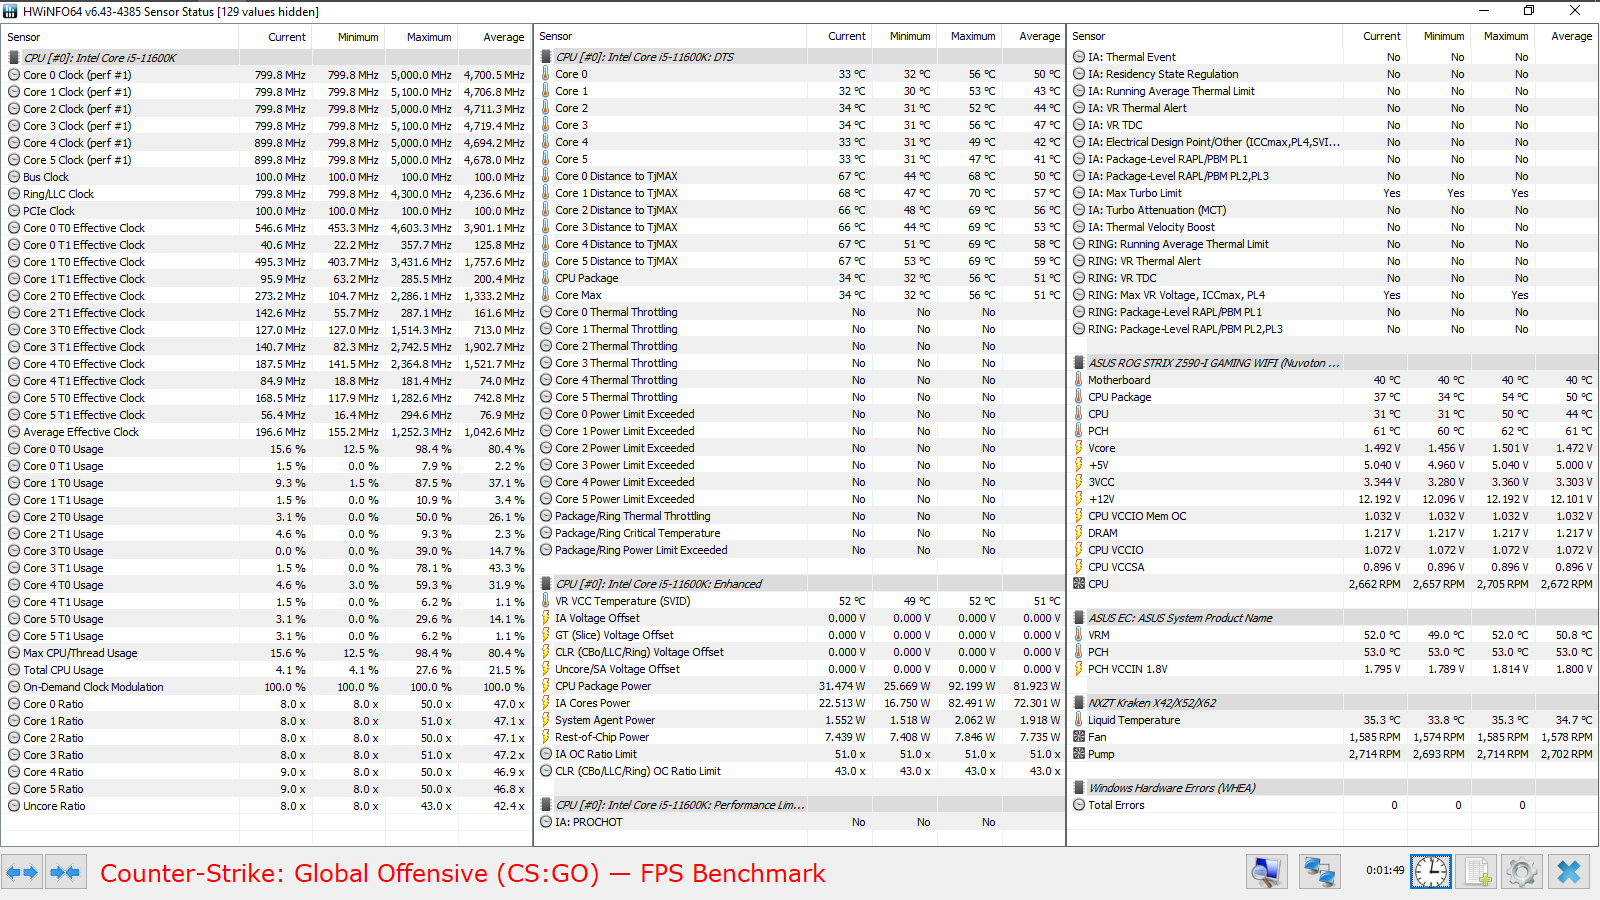This screenshot has height=900, width=1600.
Task: Select the CPU VCCIO Mem OC row
Action: 1333,516
